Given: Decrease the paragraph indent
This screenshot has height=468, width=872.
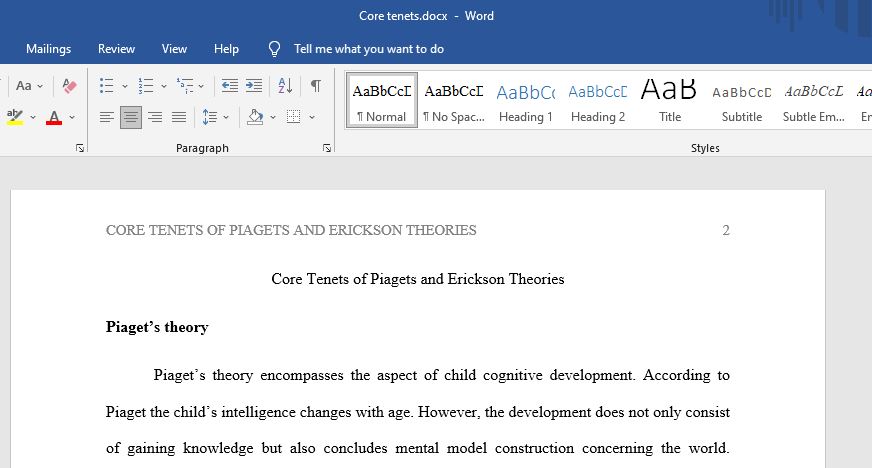Looking at the screenshot, I should click(230, 86).
